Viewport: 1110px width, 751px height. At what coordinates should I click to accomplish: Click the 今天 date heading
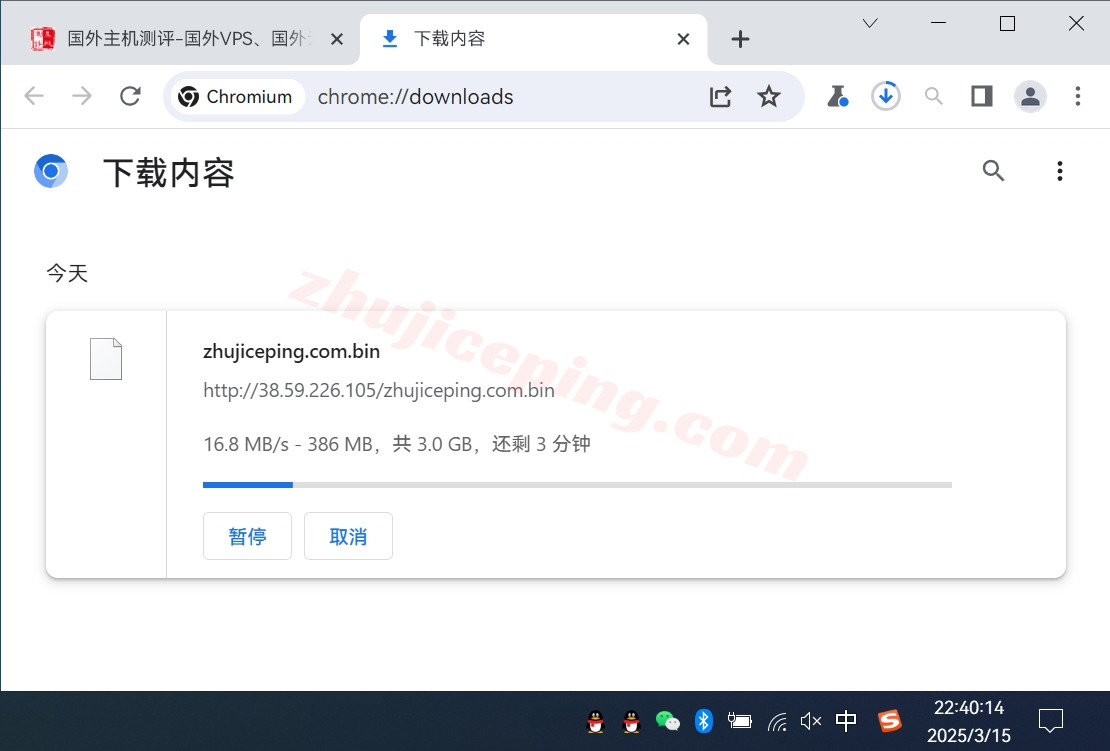pyautogui.click(x=67, y=273)
